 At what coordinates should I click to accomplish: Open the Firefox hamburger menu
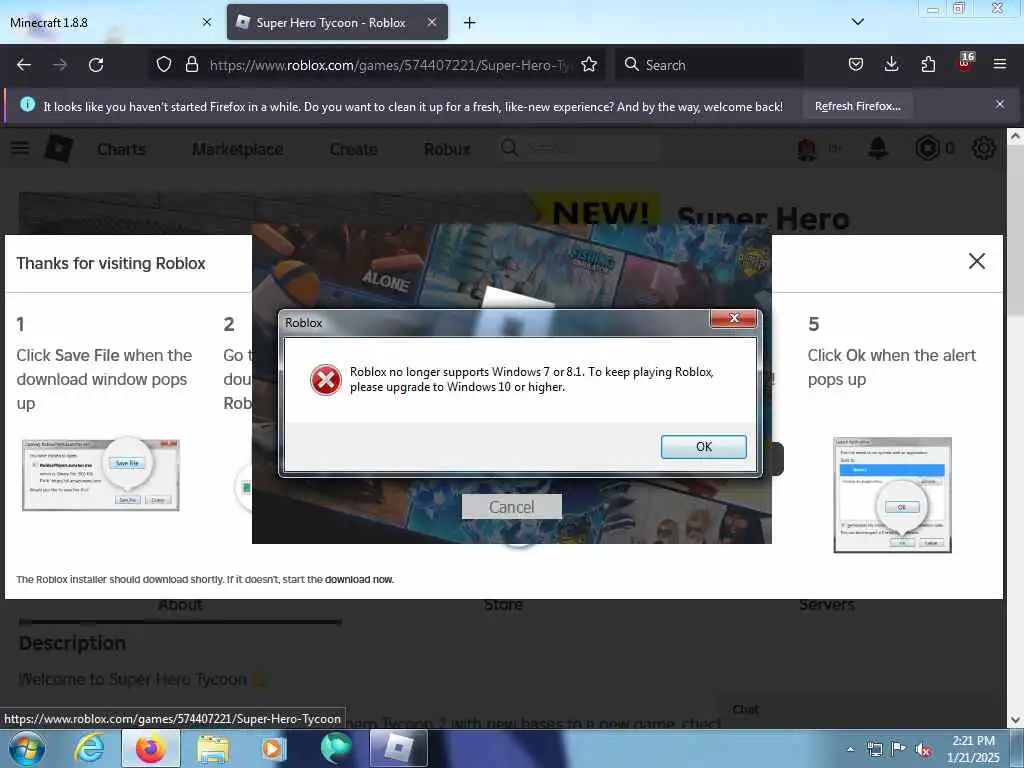[1000, 65]
